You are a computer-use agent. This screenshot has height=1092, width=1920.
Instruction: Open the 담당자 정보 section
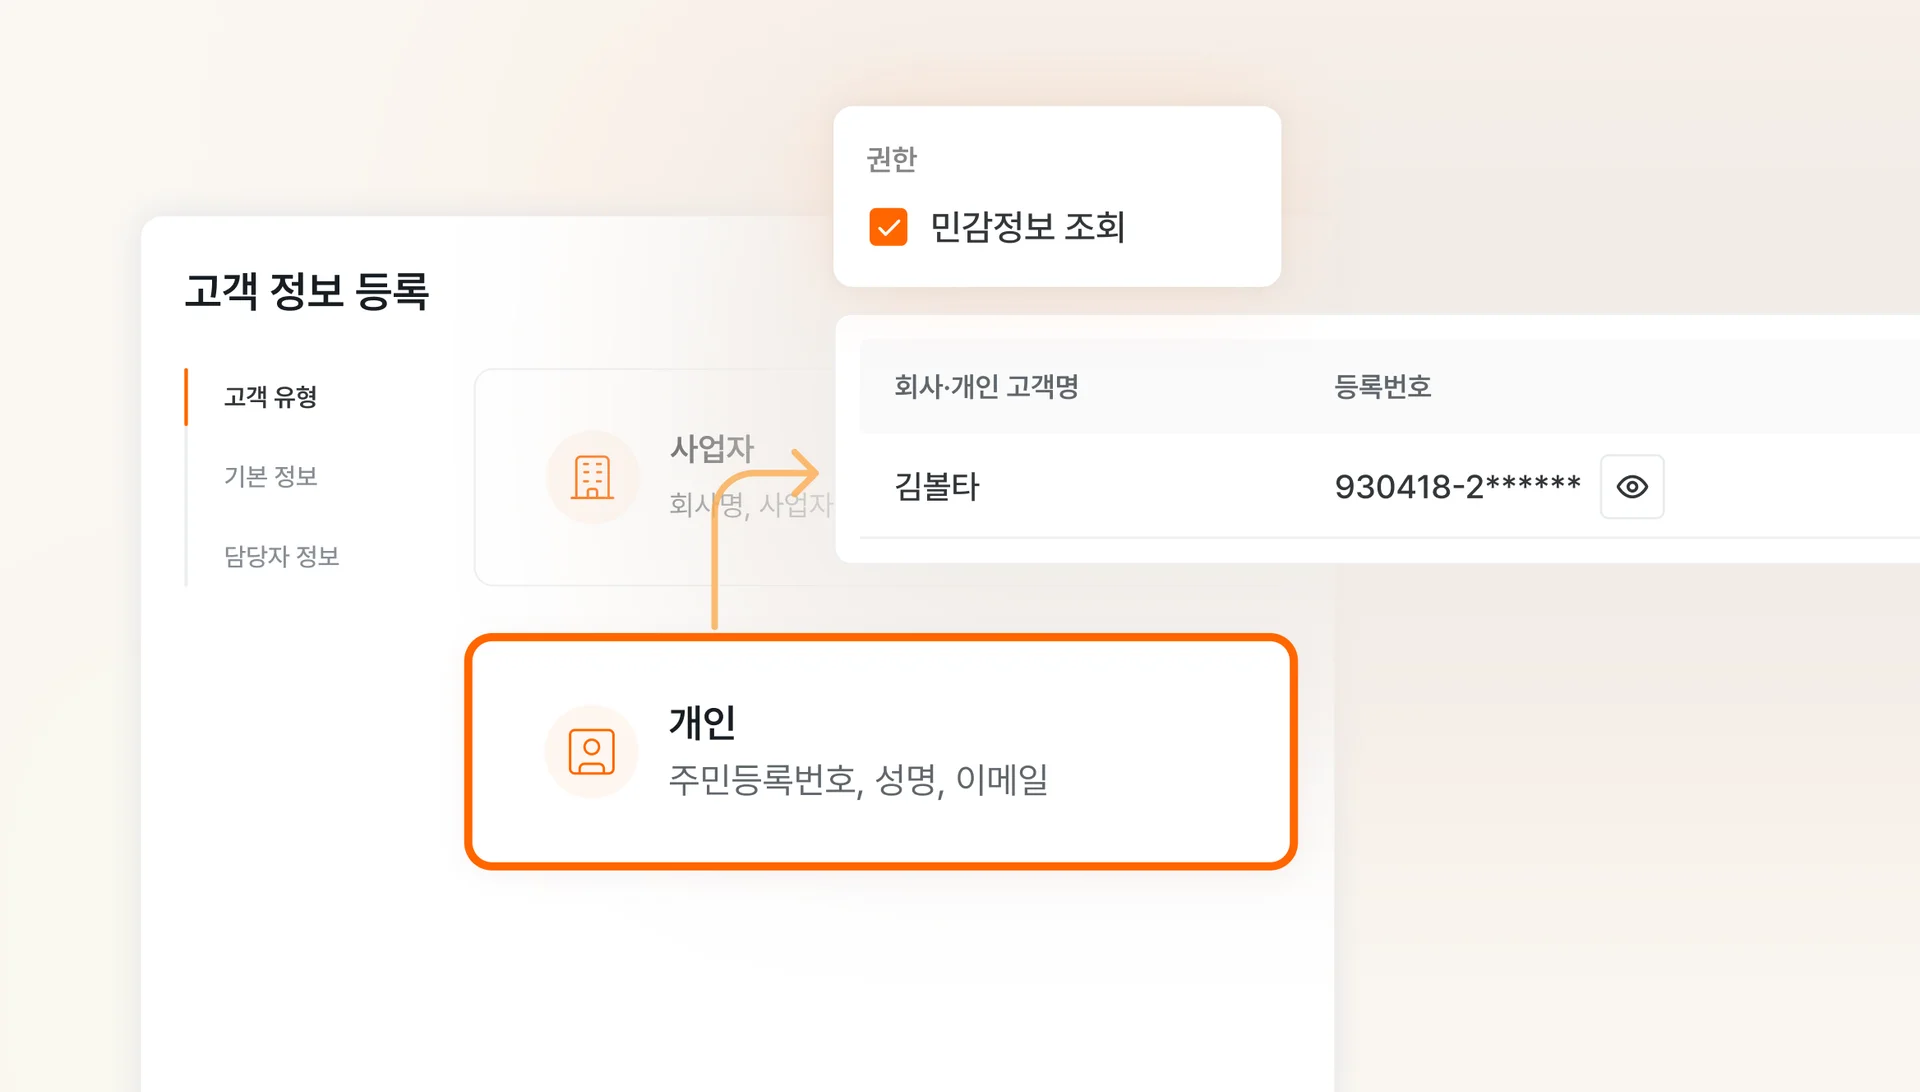[x=281, y=557]
